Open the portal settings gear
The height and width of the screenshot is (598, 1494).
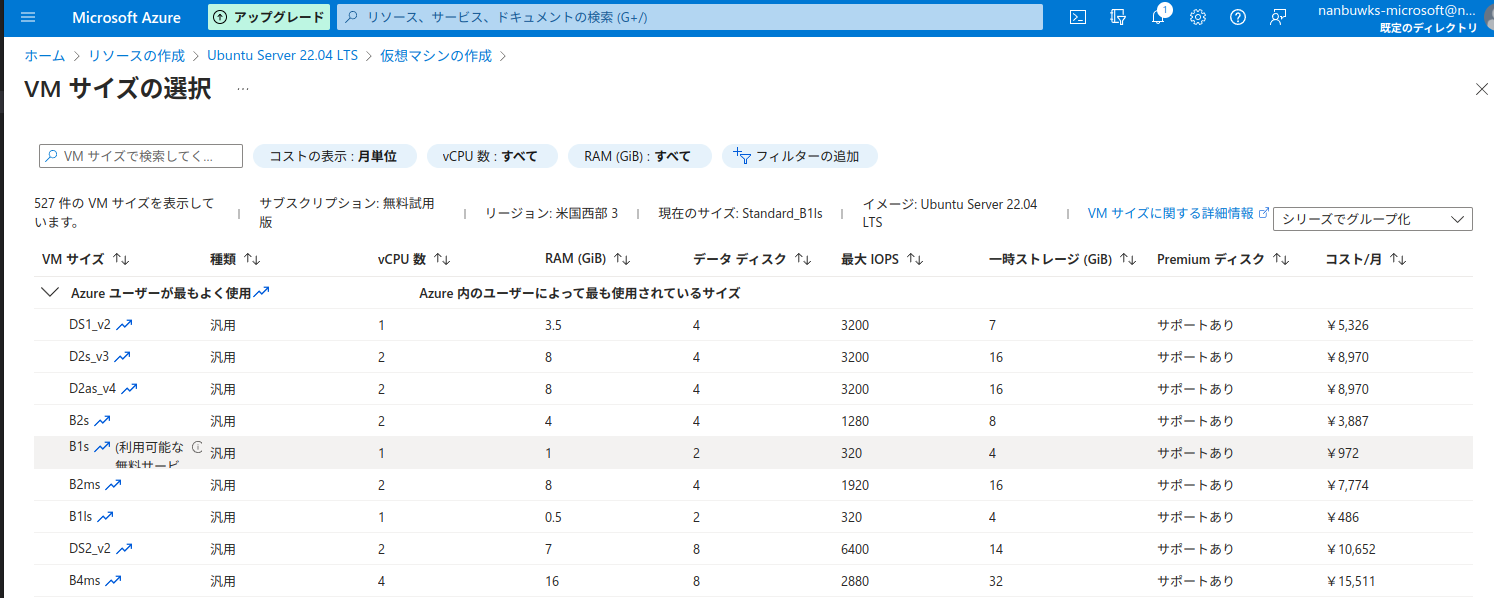coord(1198,17)
